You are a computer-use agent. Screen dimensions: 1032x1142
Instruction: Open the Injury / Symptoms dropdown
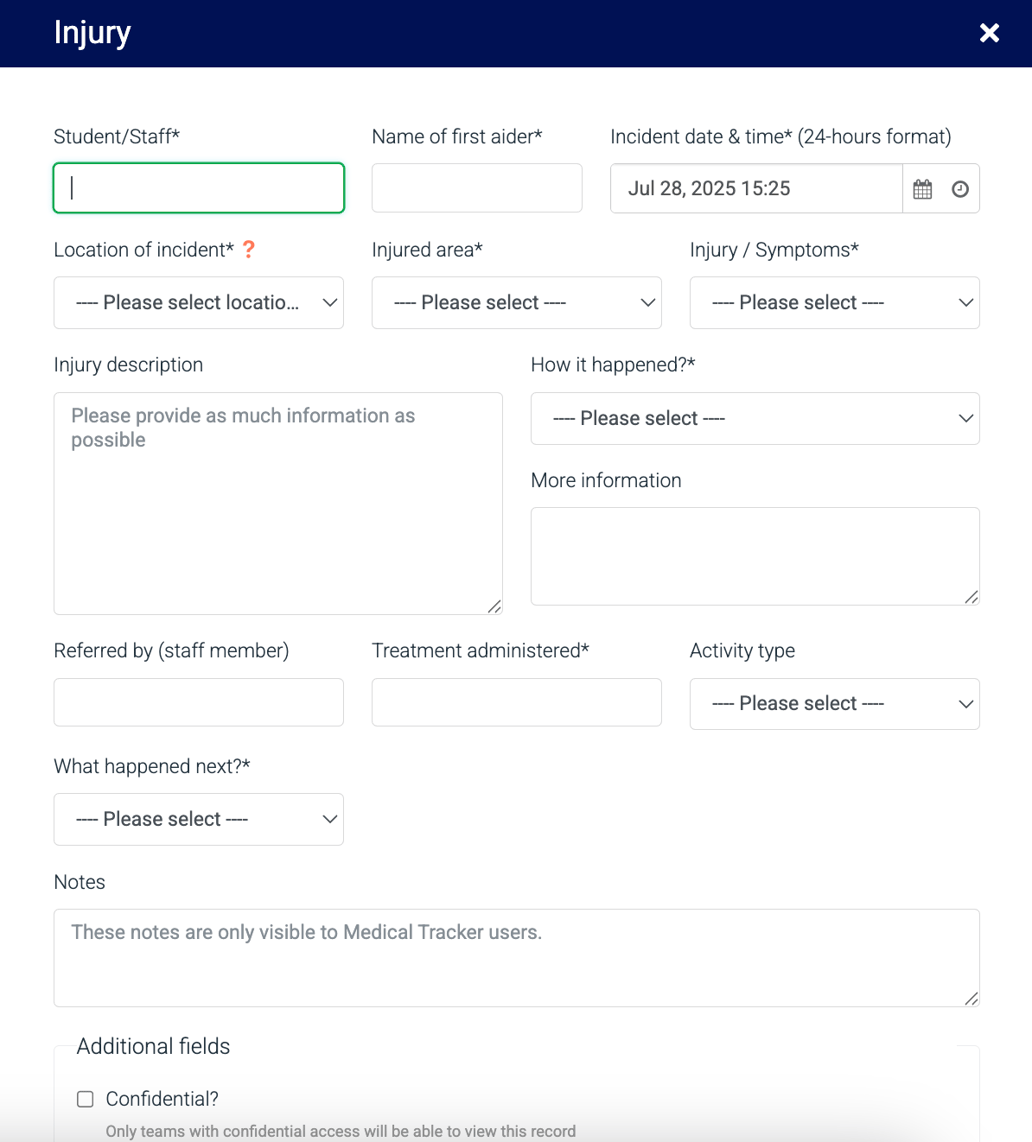coord(834,302)
